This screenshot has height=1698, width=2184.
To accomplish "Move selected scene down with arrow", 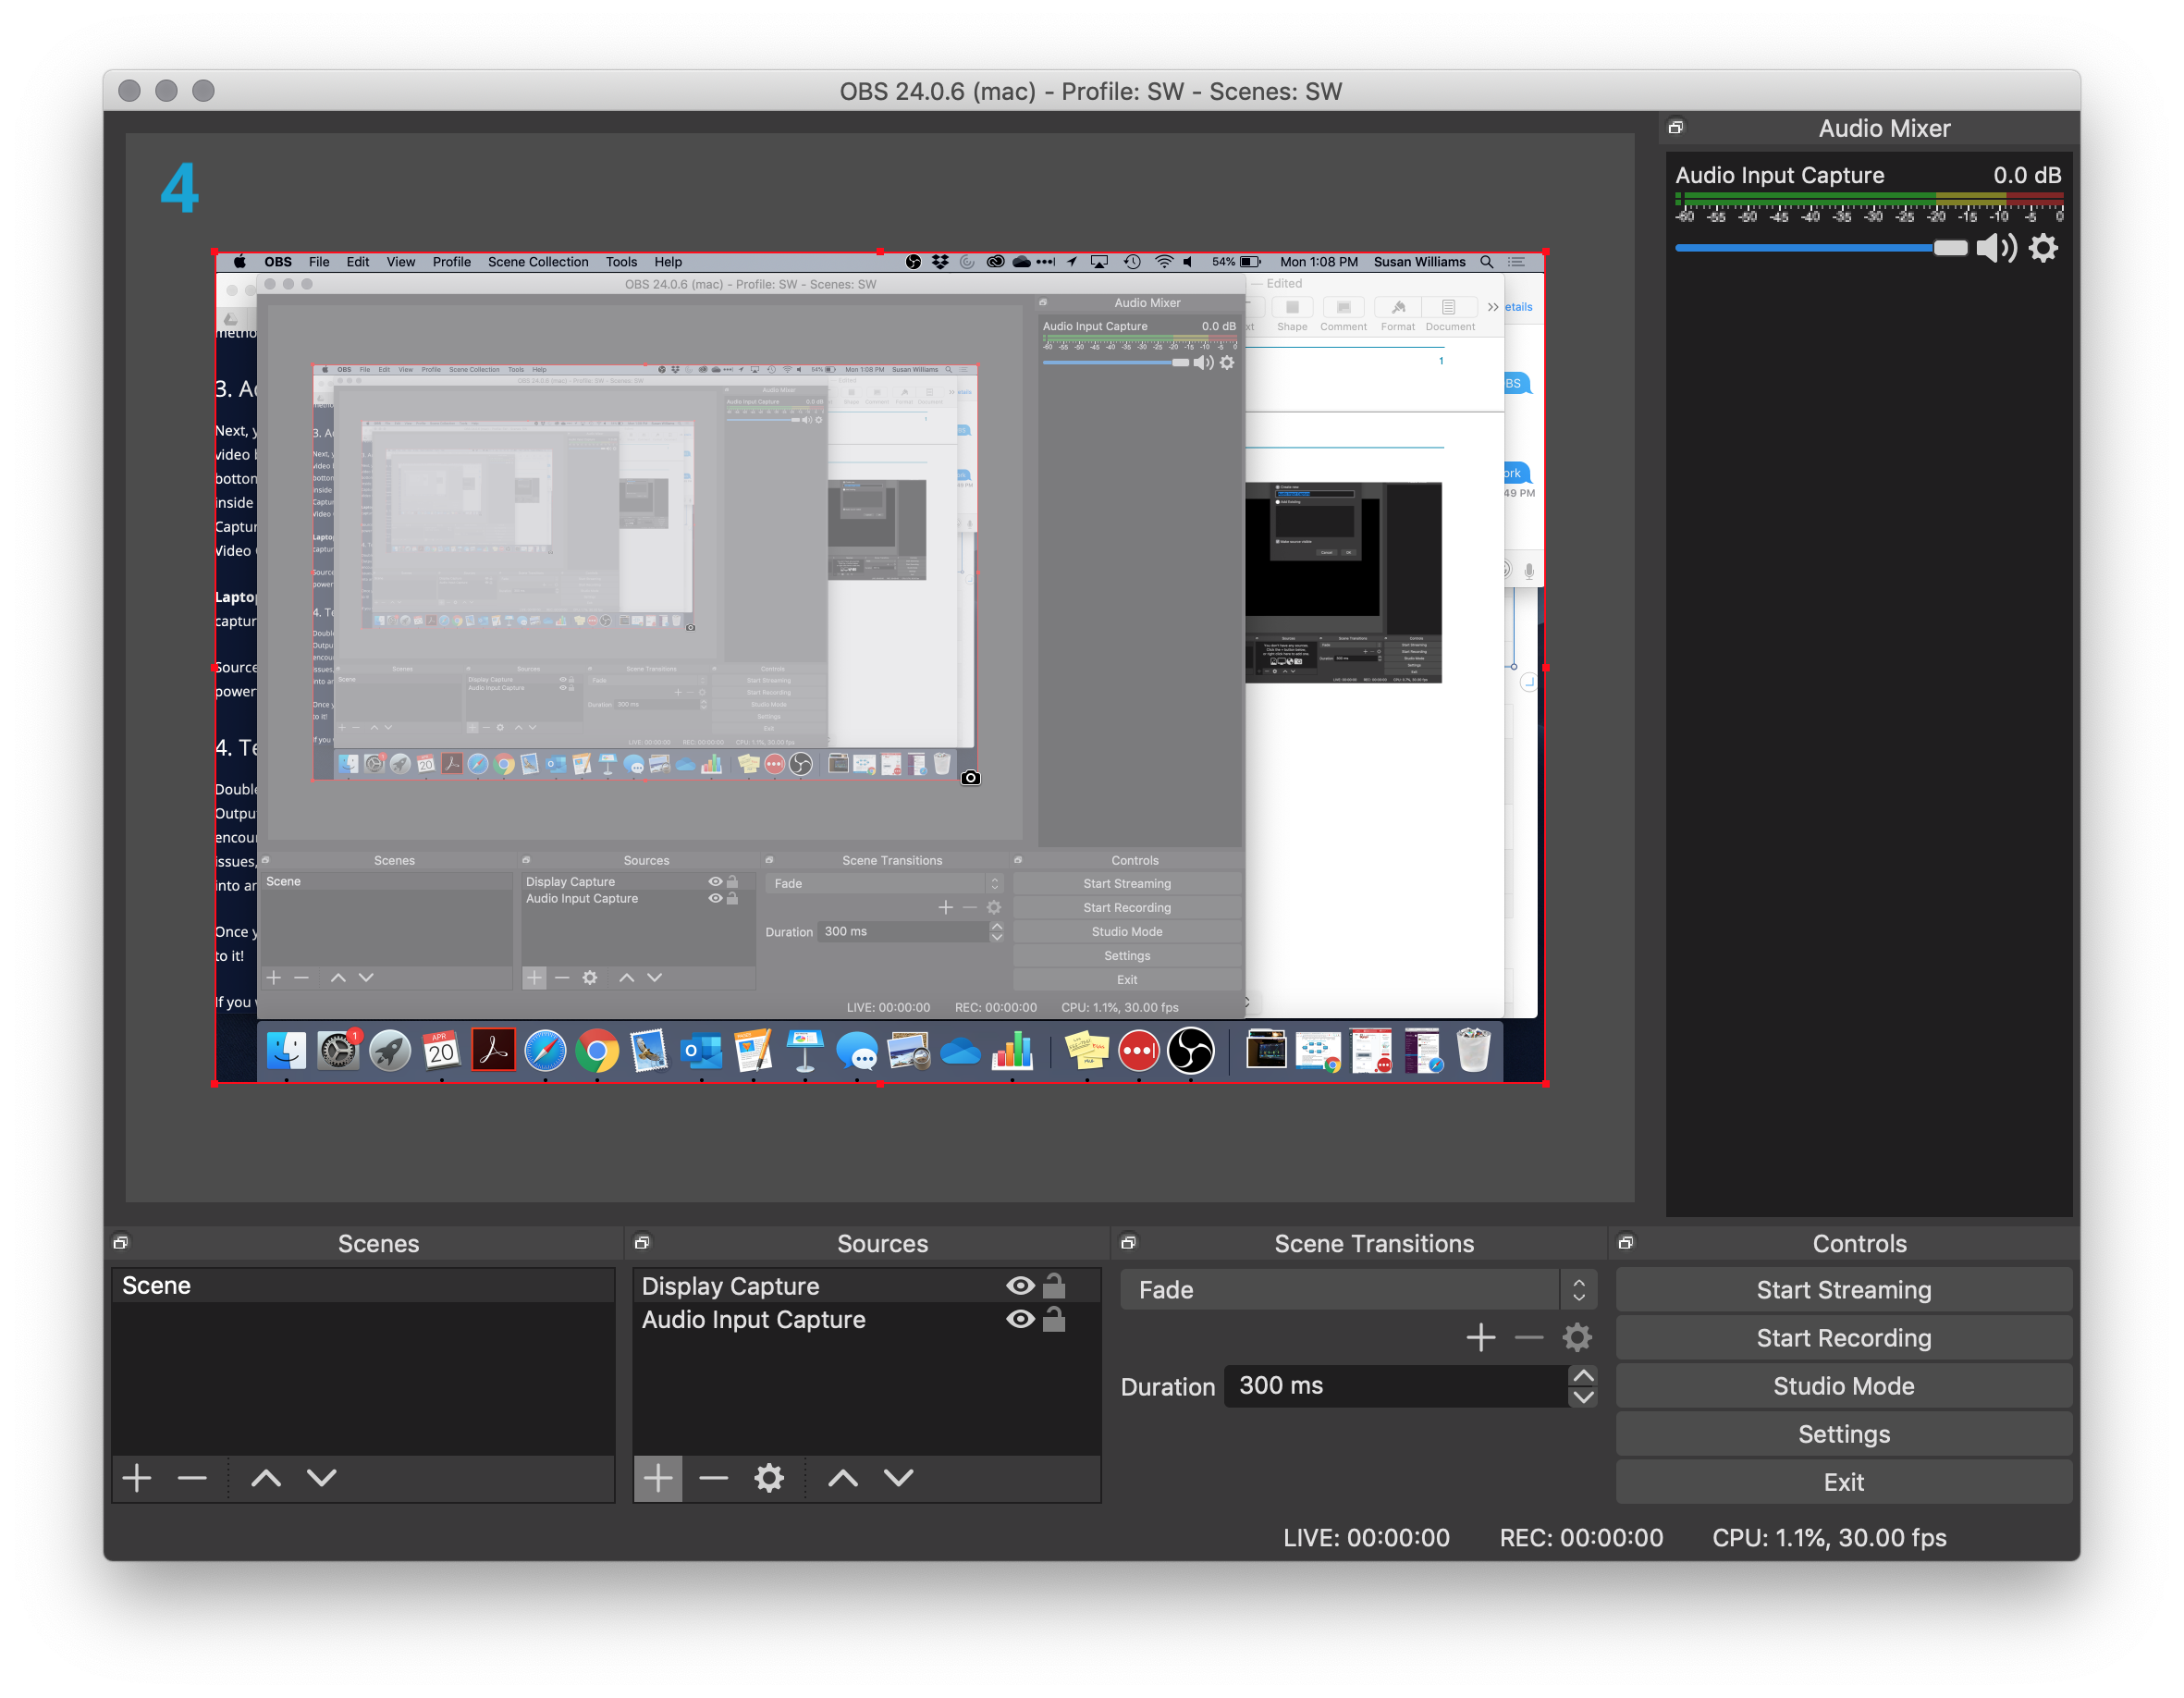I will point(322,1478).
